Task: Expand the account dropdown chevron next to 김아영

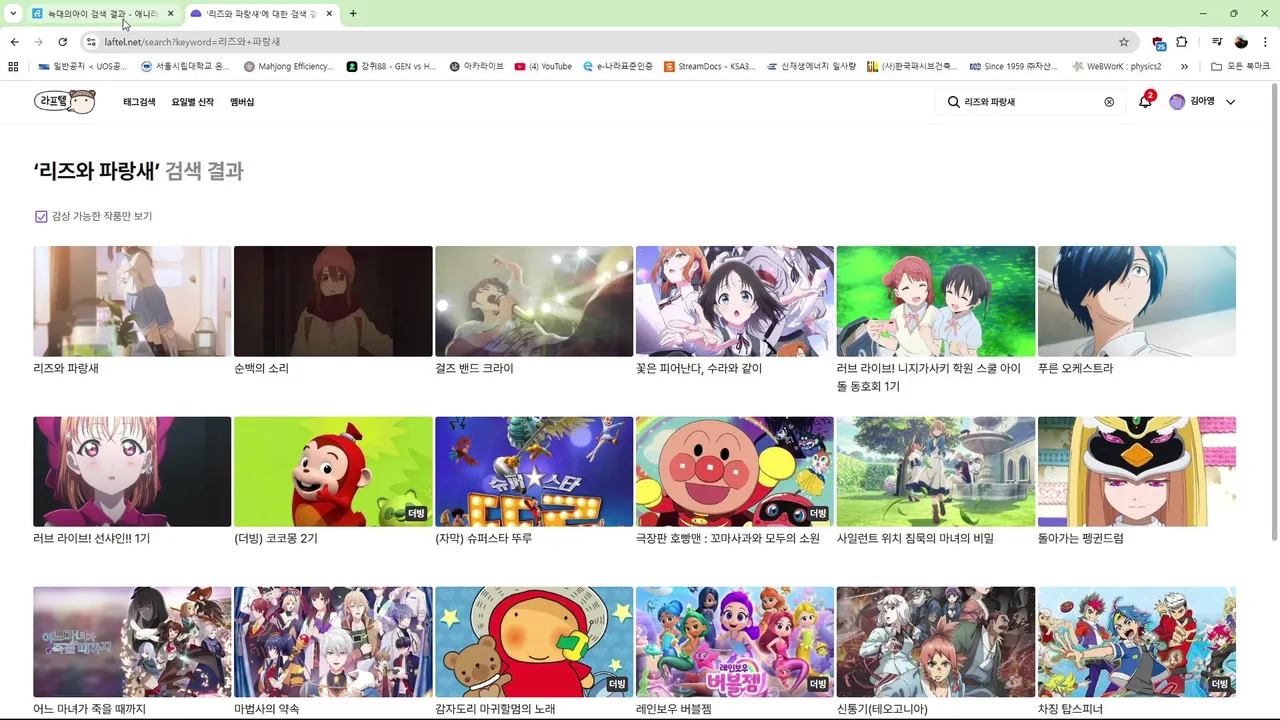Action: click(x=1231, y=102)
